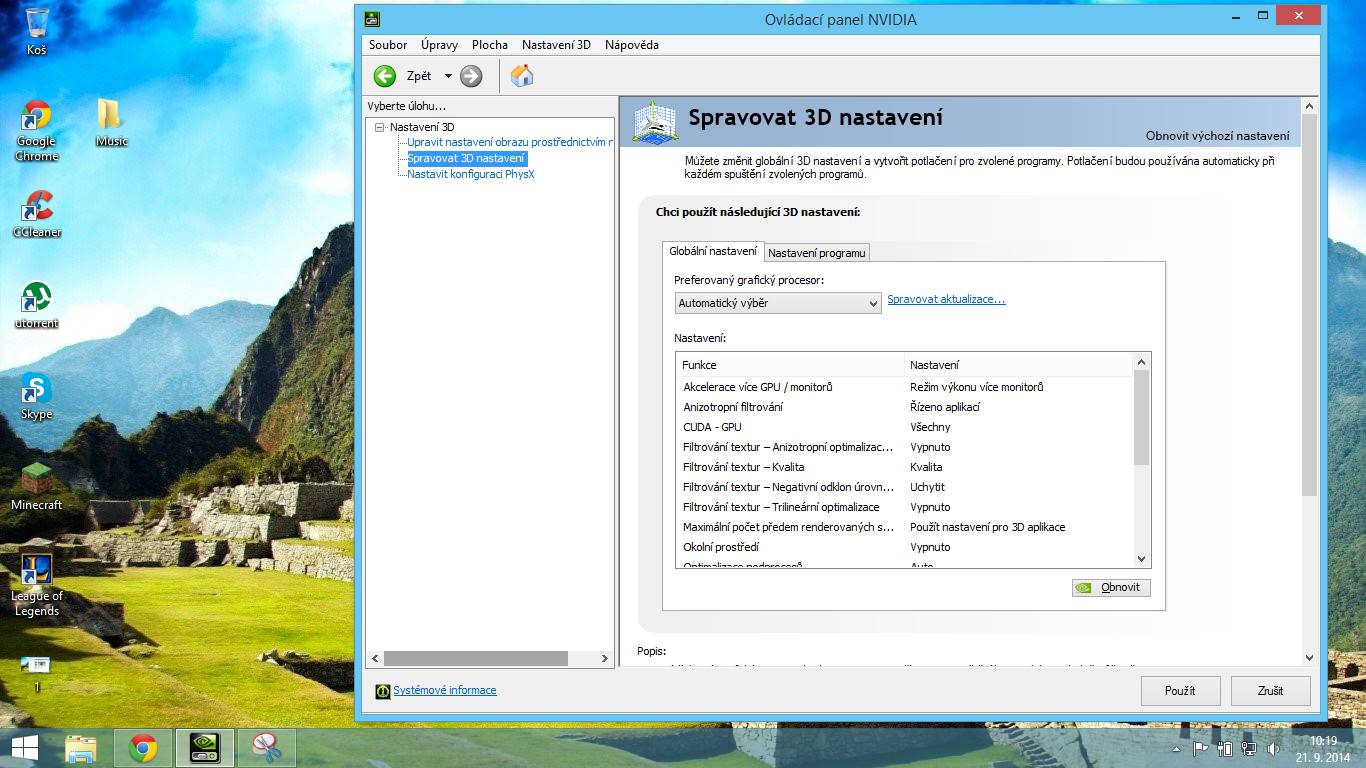Select Filtrování textur – Trilineární optimalizace row
1366x768 pixels.
905,507
